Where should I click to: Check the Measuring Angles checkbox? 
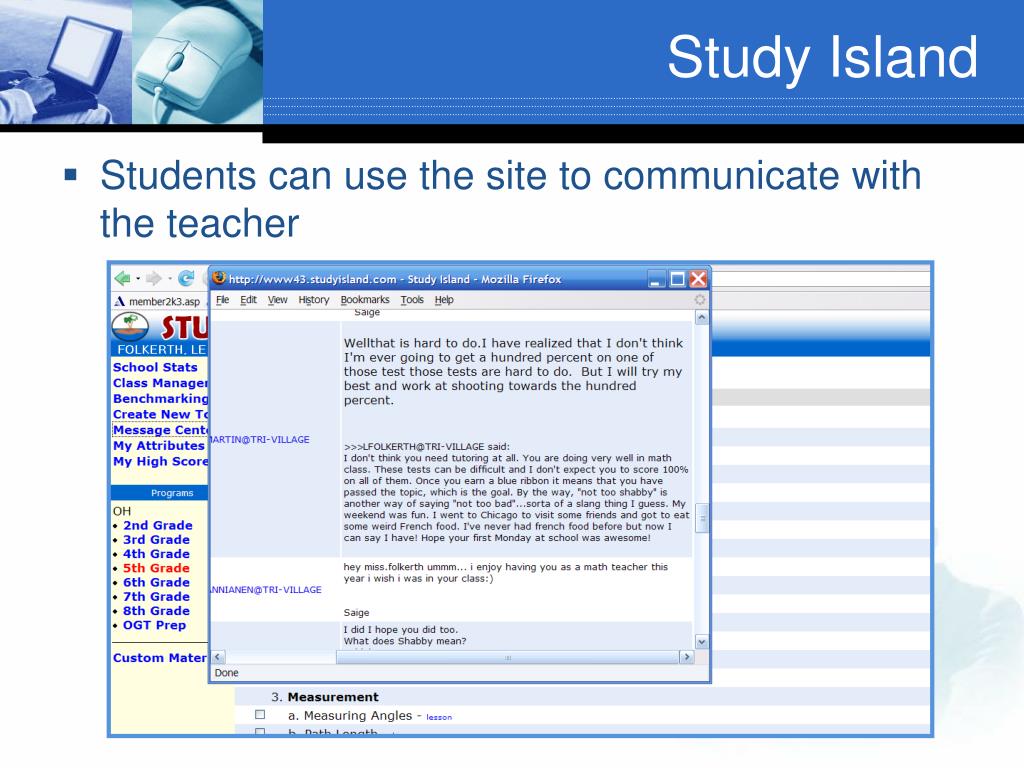click(260, 715)
